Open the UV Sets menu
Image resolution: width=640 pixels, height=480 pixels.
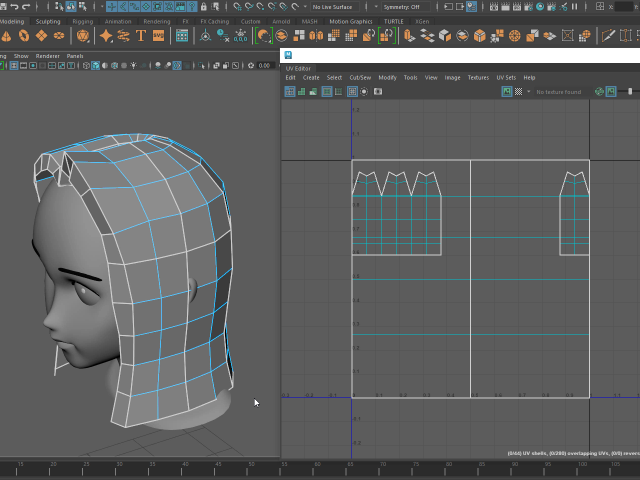pos(506,77)
